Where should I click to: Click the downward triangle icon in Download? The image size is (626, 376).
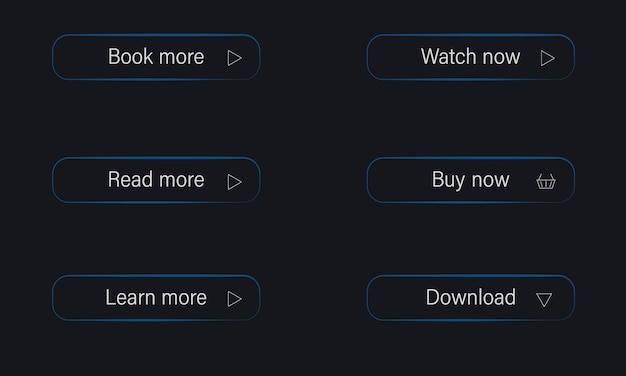pyautogui.click(x=544, y=299)
